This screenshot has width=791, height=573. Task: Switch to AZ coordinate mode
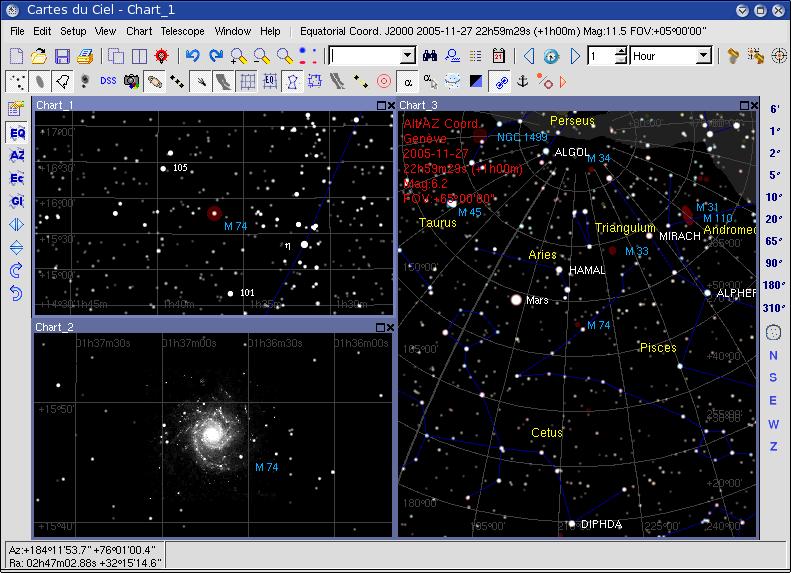[x=17, y=156]
